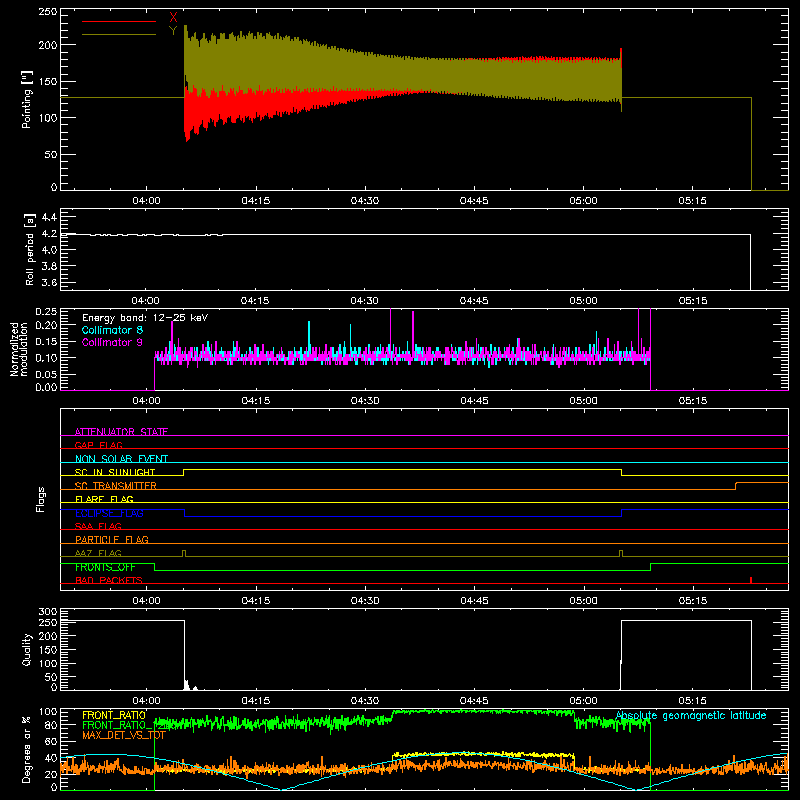Click the first A4Z_FLAG pulse near 04:05
The image size is (800, 800).
pos(184,554)
